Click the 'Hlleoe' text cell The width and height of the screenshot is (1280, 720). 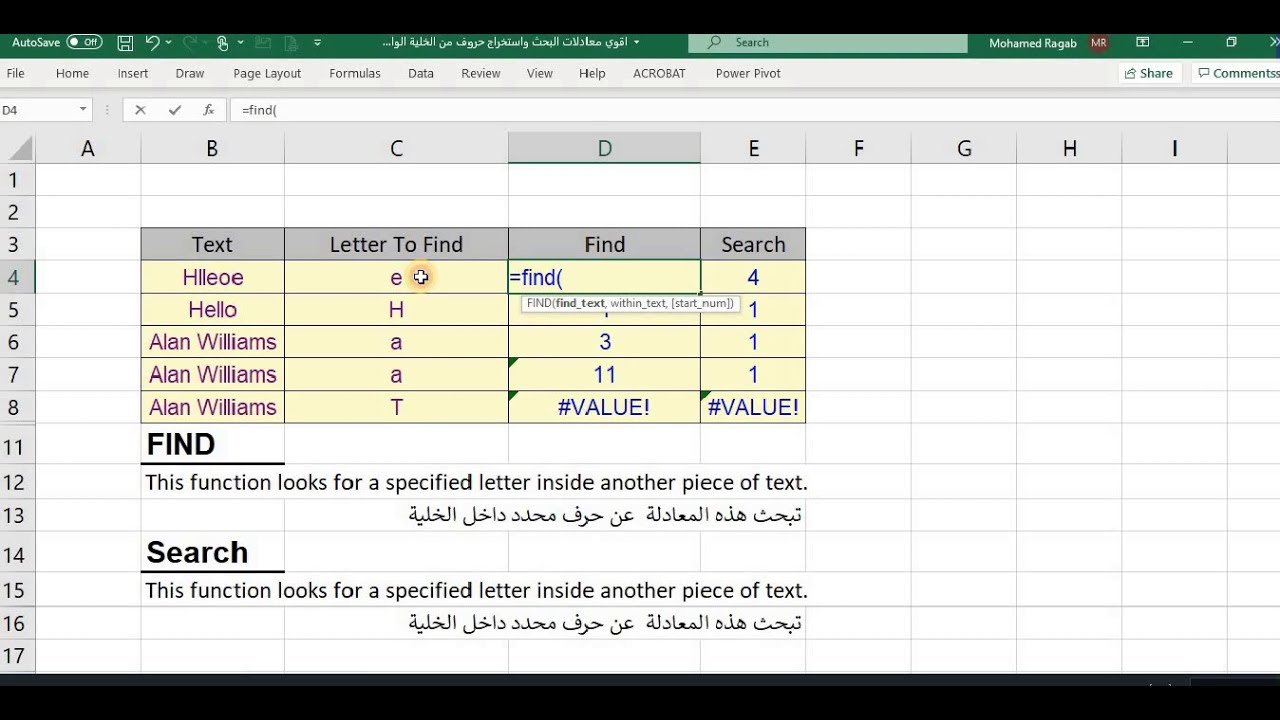[212, 277]
